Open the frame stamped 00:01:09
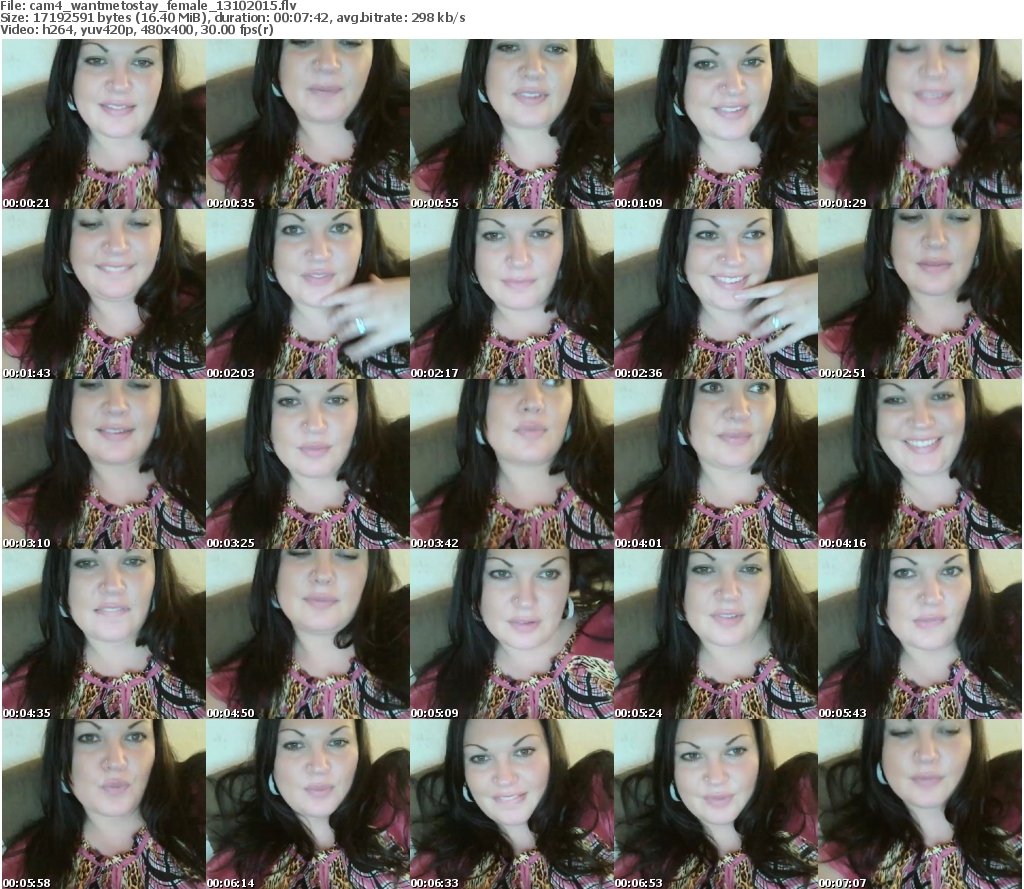This screenshot has width=1024, height=889. click(716, 124)
